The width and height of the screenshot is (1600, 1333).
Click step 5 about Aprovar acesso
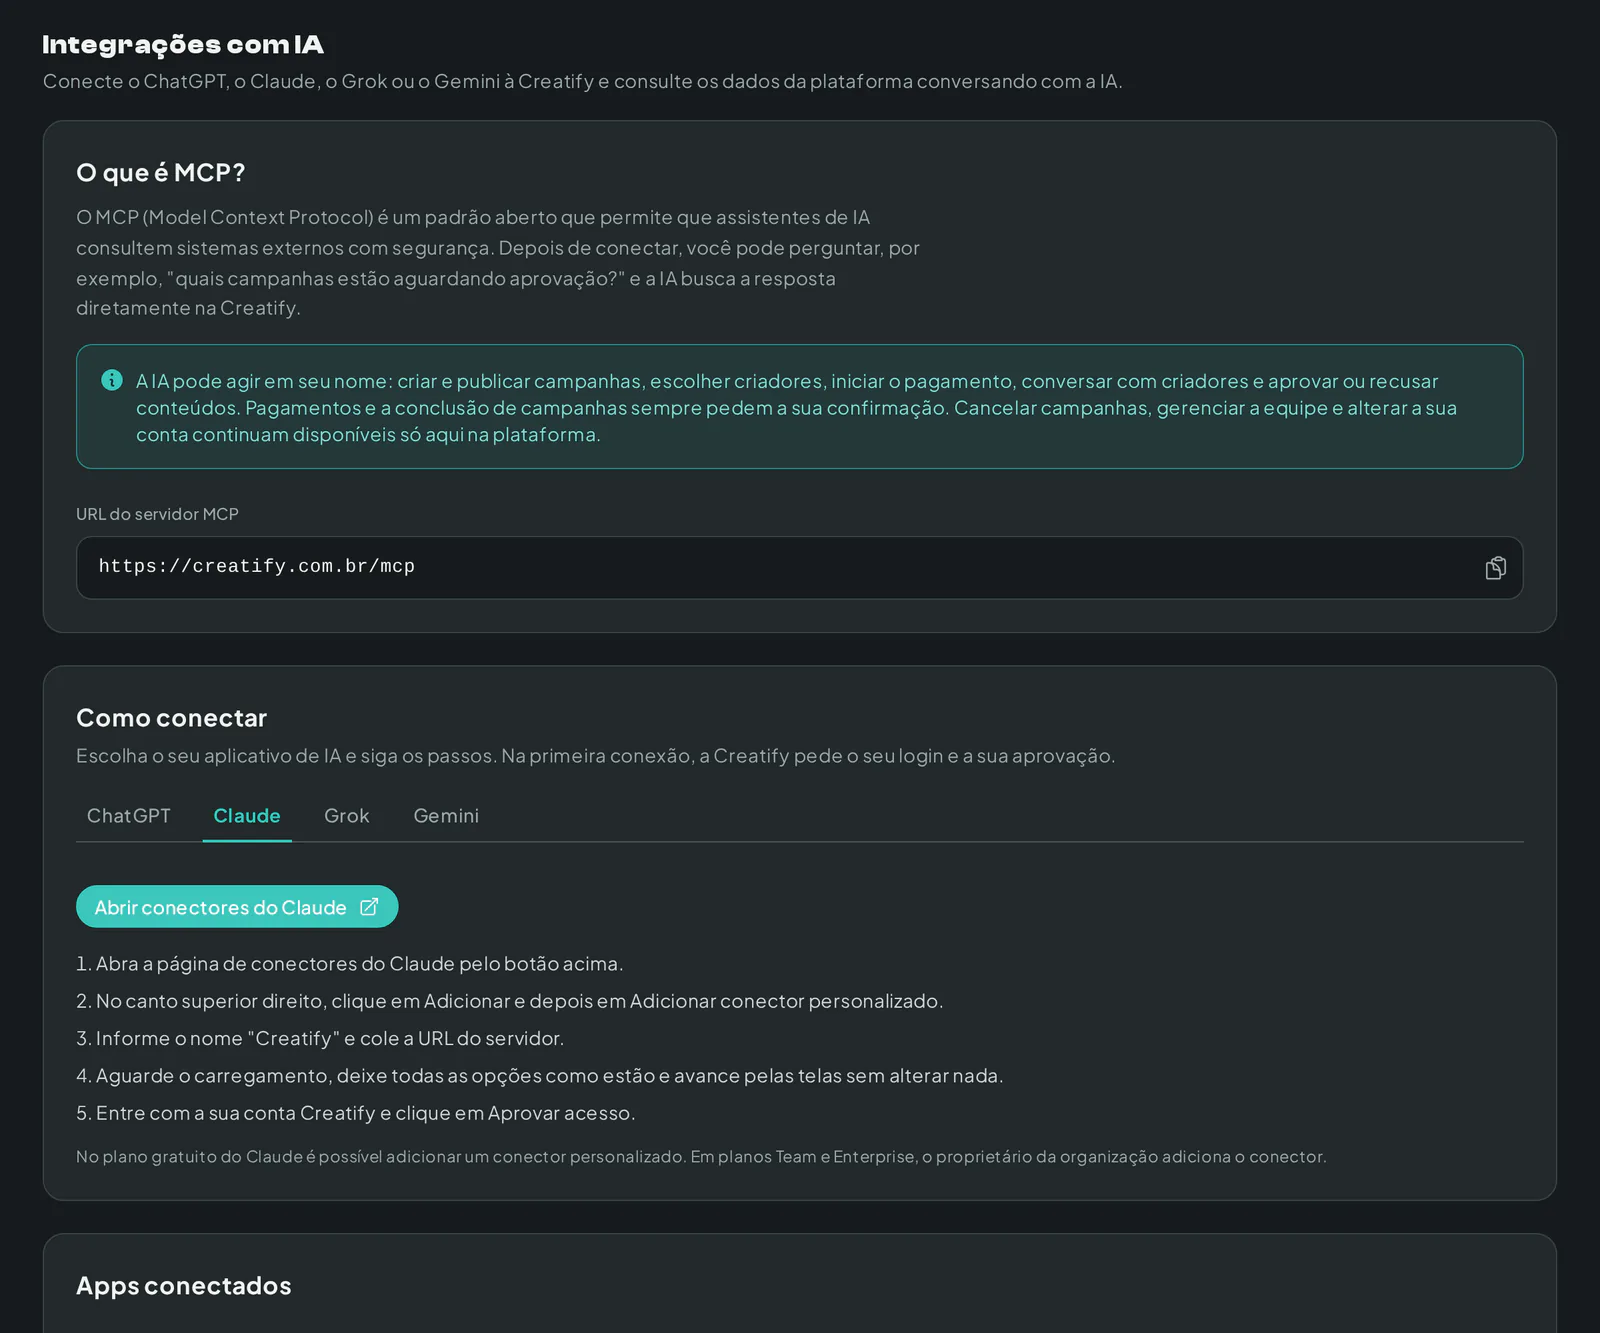click(x=356, y=1113)
